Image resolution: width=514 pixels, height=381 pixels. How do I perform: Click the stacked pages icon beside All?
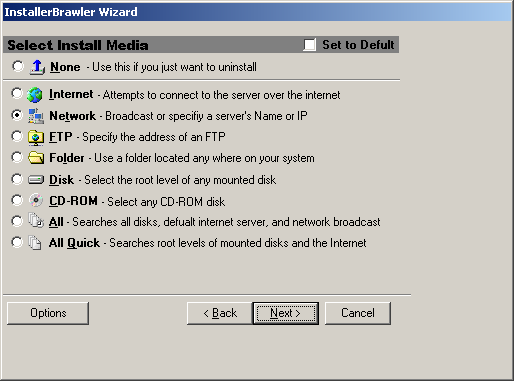[36, 221]
